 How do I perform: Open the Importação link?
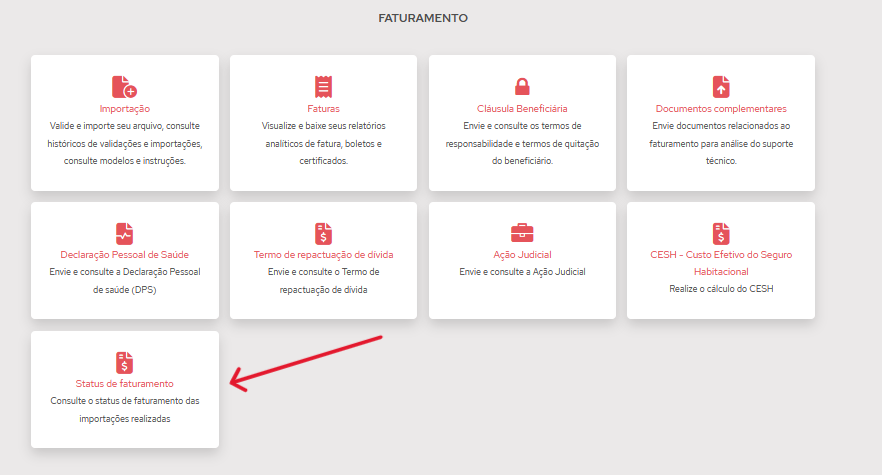(124, 109)
